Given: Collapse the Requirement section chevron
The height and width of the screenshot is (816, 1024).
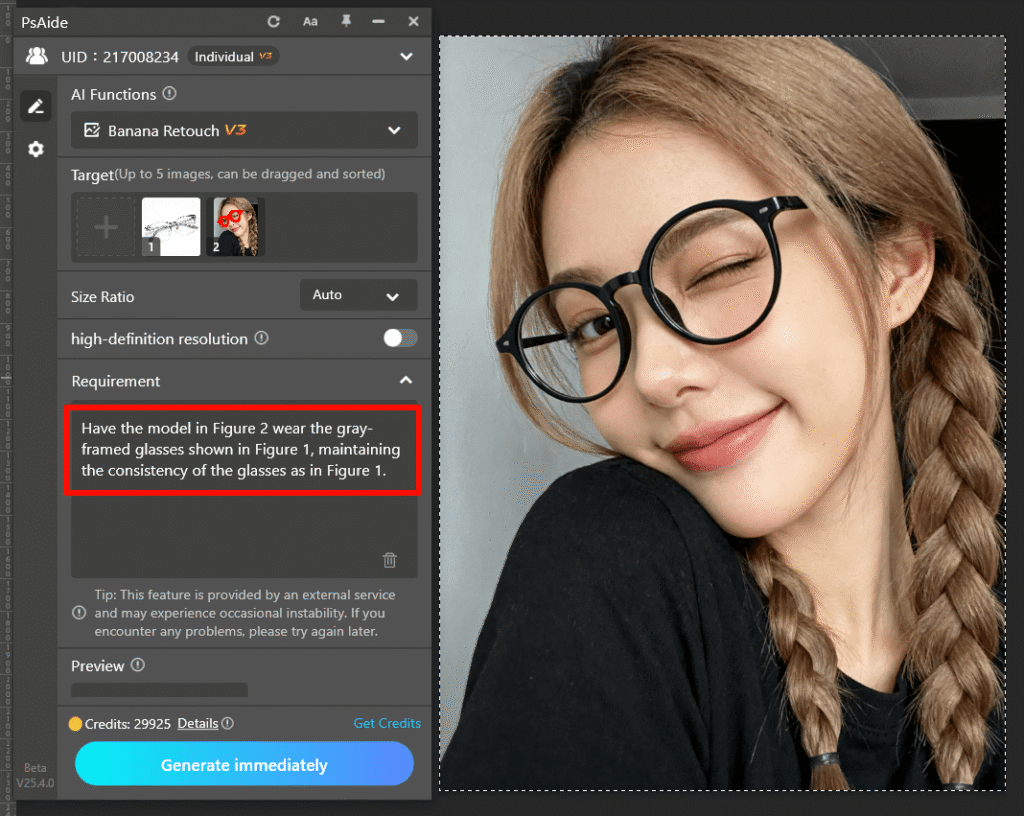Looking at the screenshot, I should (x=405, y=381).
